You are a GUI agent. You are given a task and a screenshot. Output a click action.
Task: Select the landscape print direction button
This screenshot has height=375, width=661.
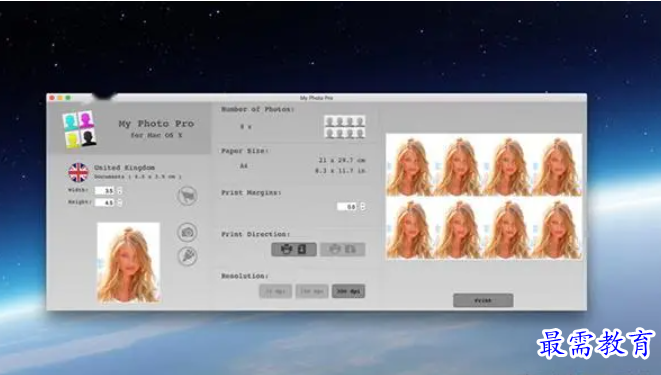[x=342, y=249]
